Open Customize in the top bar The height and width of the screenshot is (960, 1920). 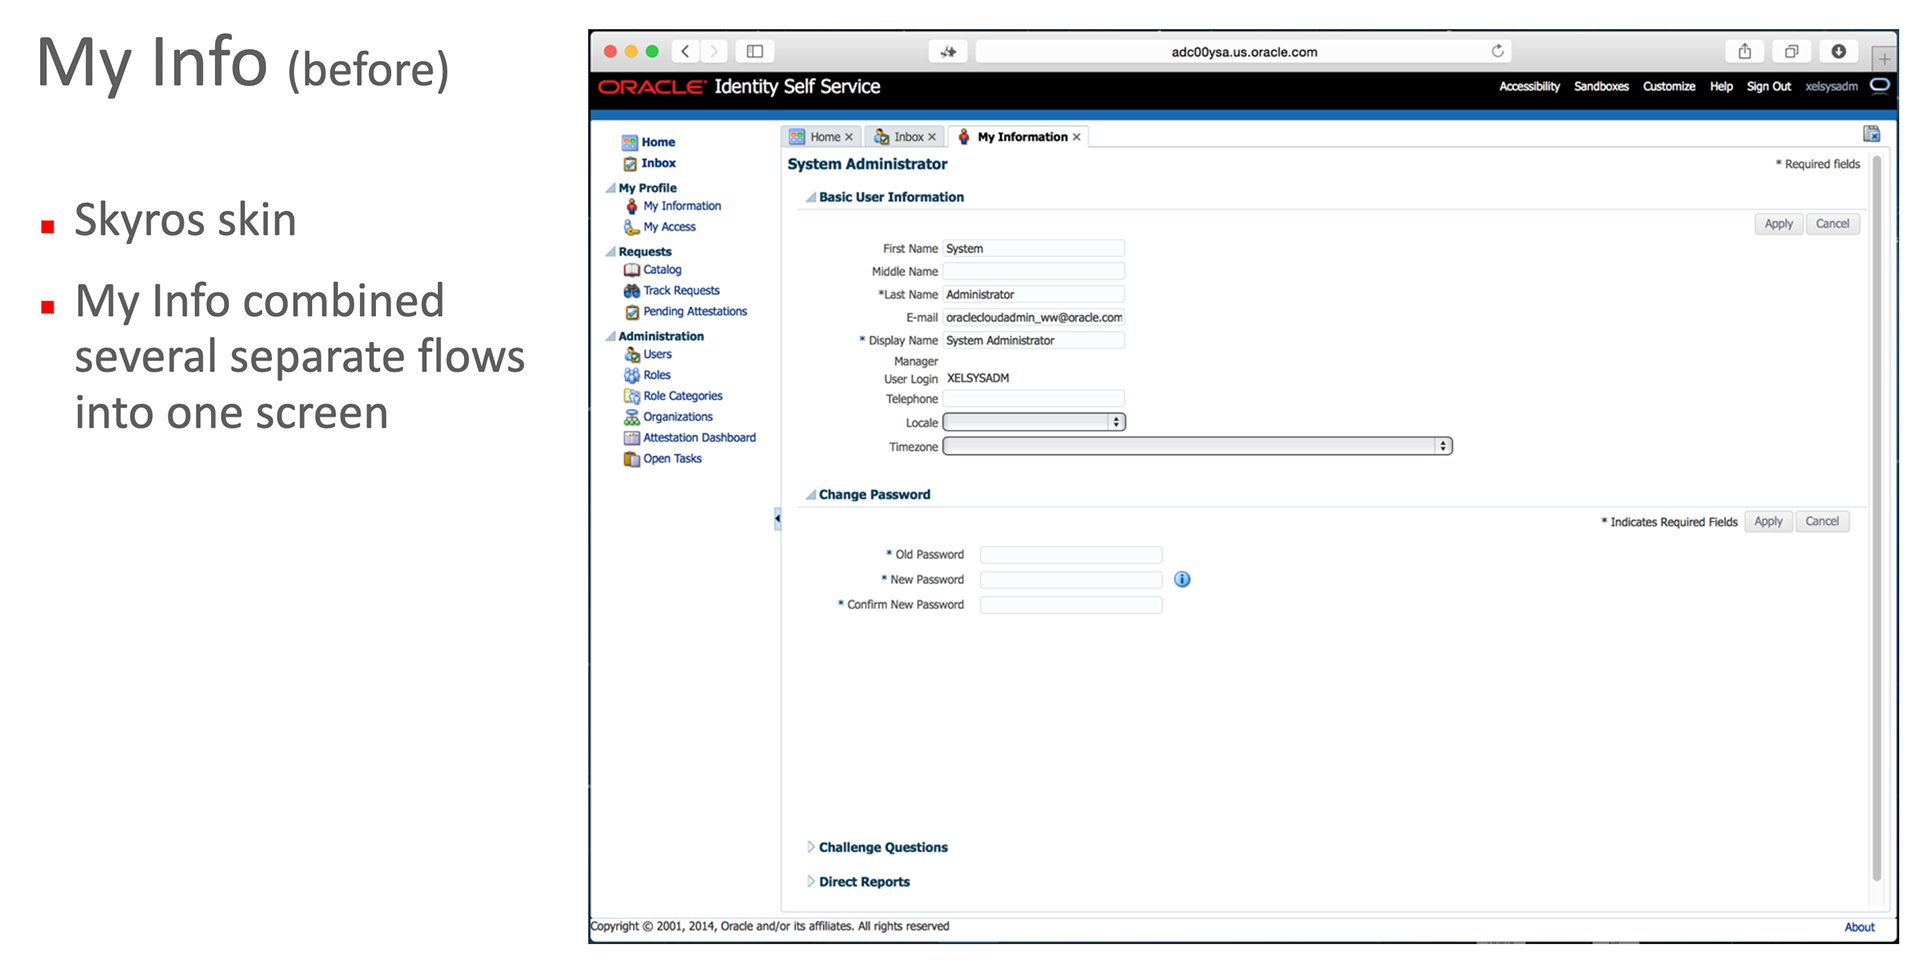(1669, 86)
